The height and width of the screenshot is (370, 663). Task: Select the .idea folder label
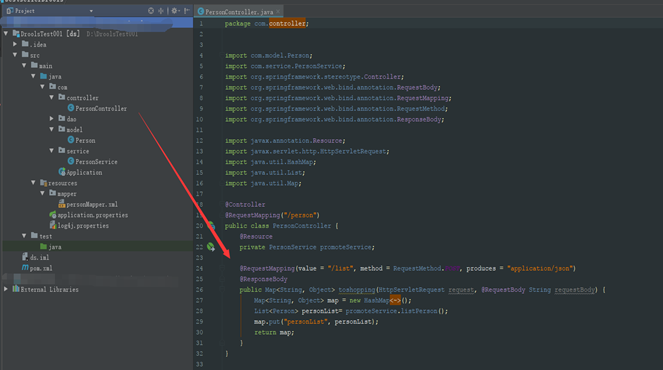tap(38, 44)
